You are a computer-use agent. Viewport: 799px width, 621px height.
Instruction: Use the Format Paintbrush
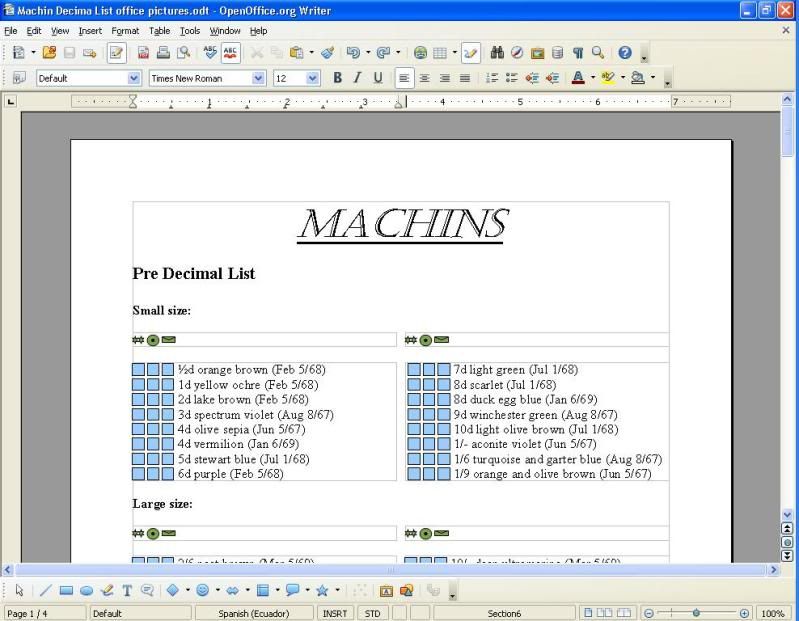coord(328,52)
